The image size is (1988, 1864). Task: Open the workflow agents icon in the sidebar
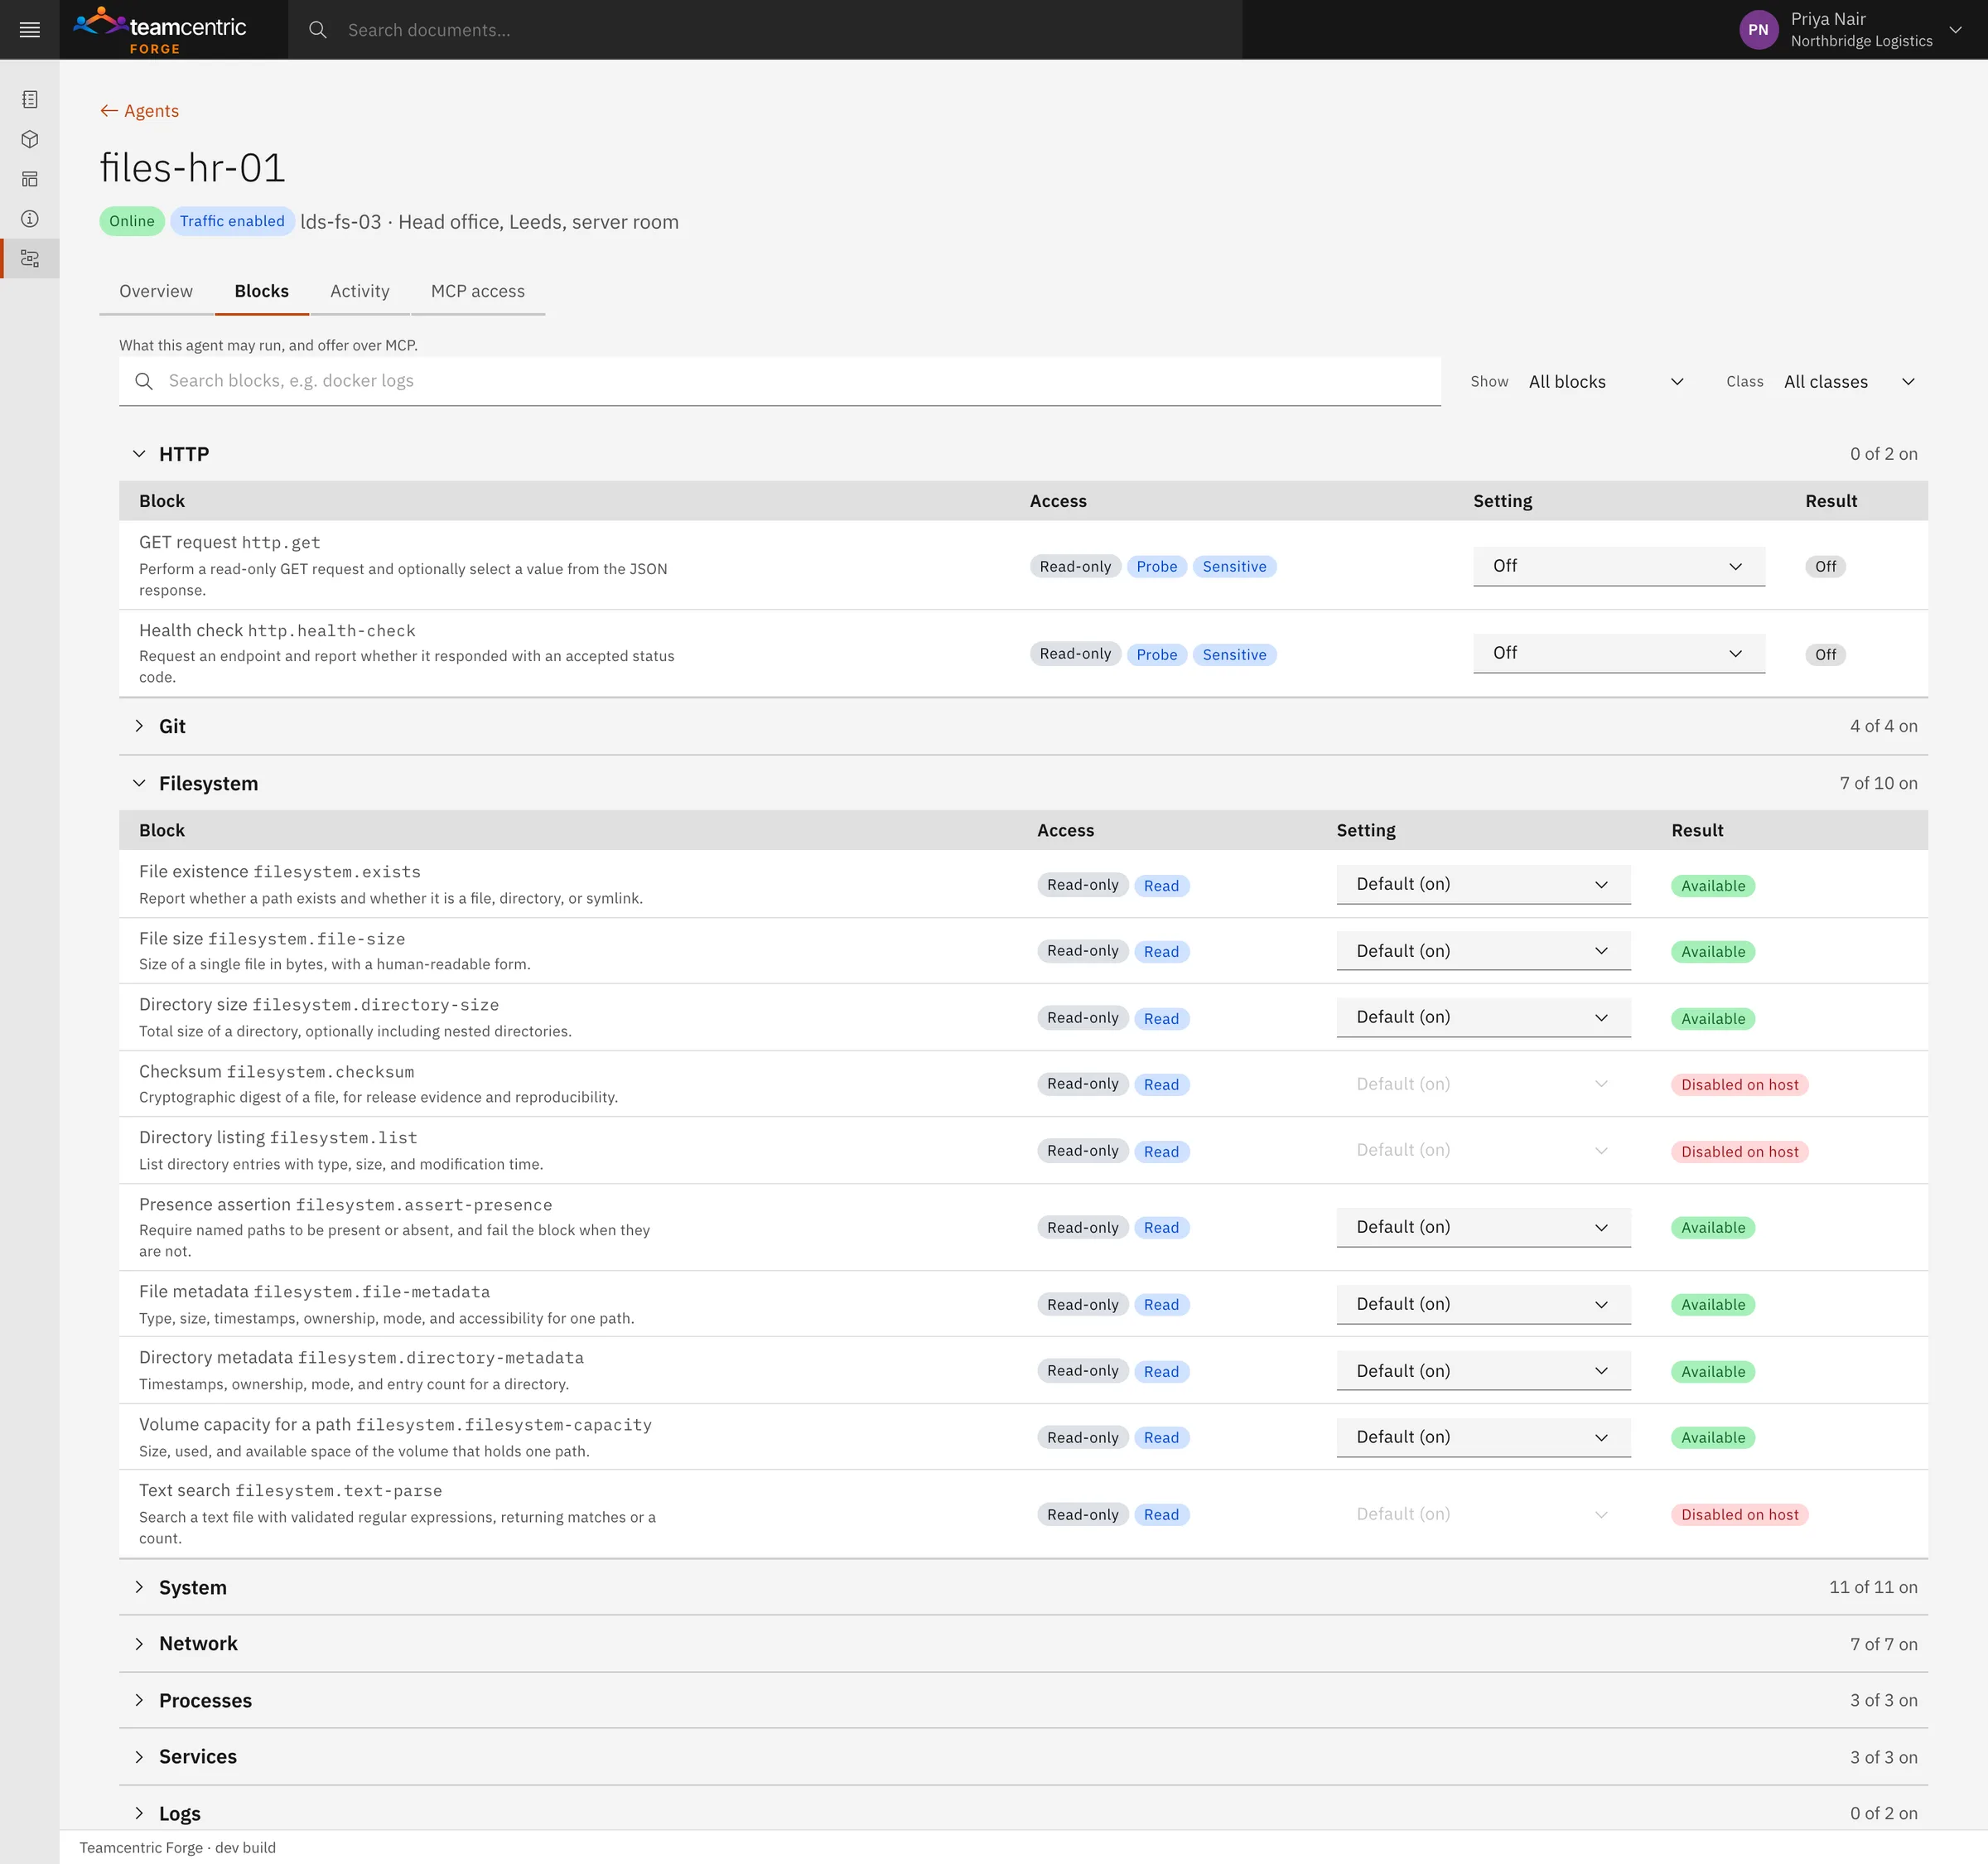pos(30,259)
